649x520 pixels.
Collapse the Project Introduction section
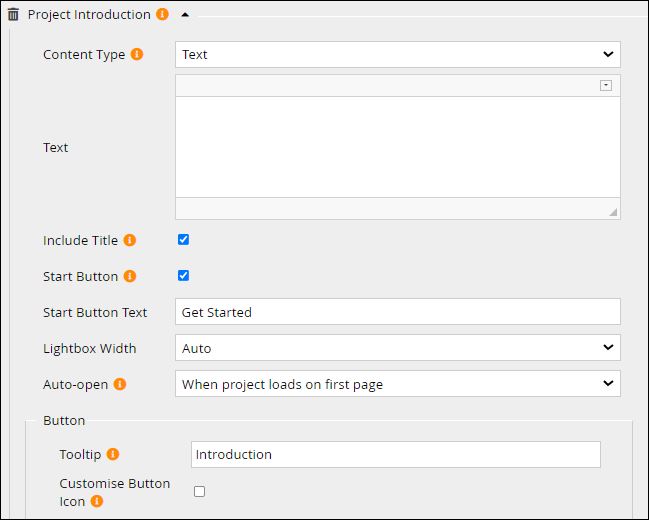(x=185, y=15)
